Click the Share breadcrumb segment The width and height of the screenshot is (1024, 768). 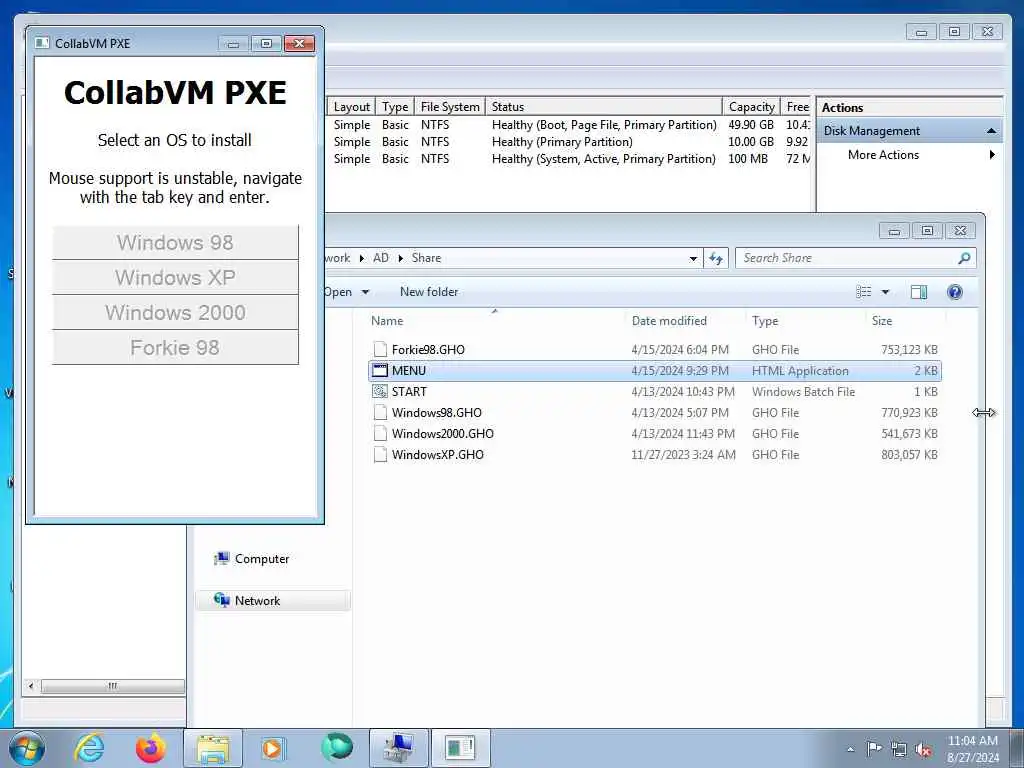coord(426,258)
